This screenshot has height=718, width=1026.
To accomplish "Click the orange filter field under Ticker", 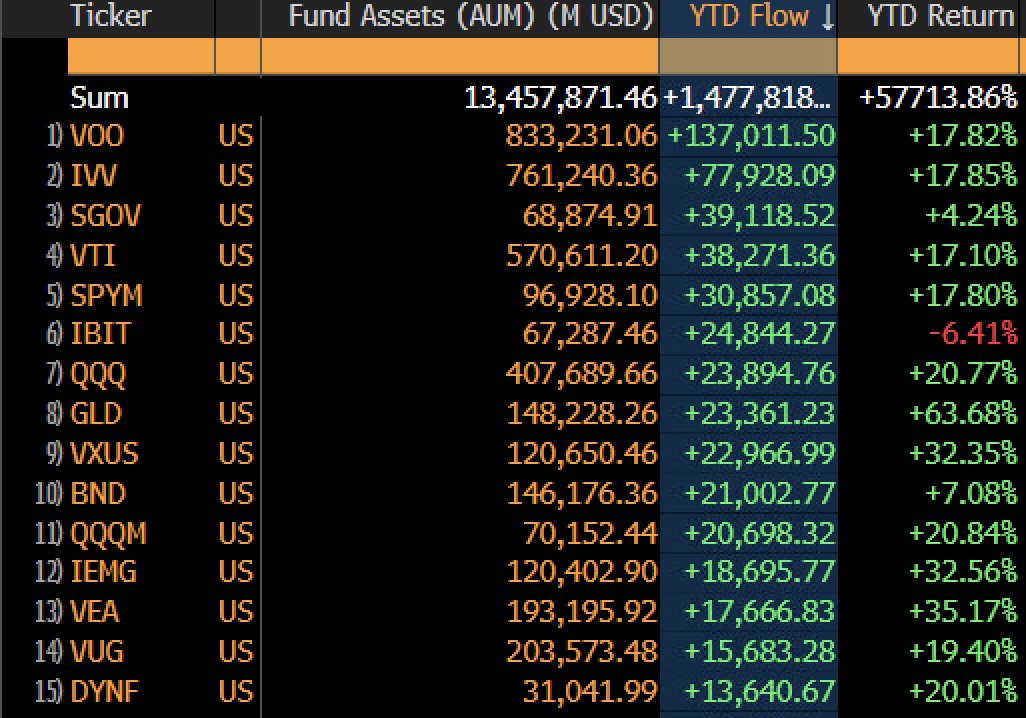I will (140, 57).
